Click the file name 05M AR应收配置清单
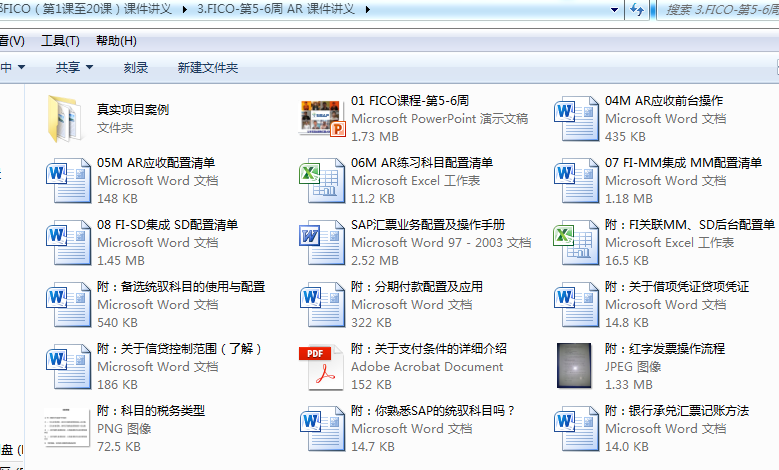Image resolution: width=779 pixels, height=470 pixels. click(156, 163)
